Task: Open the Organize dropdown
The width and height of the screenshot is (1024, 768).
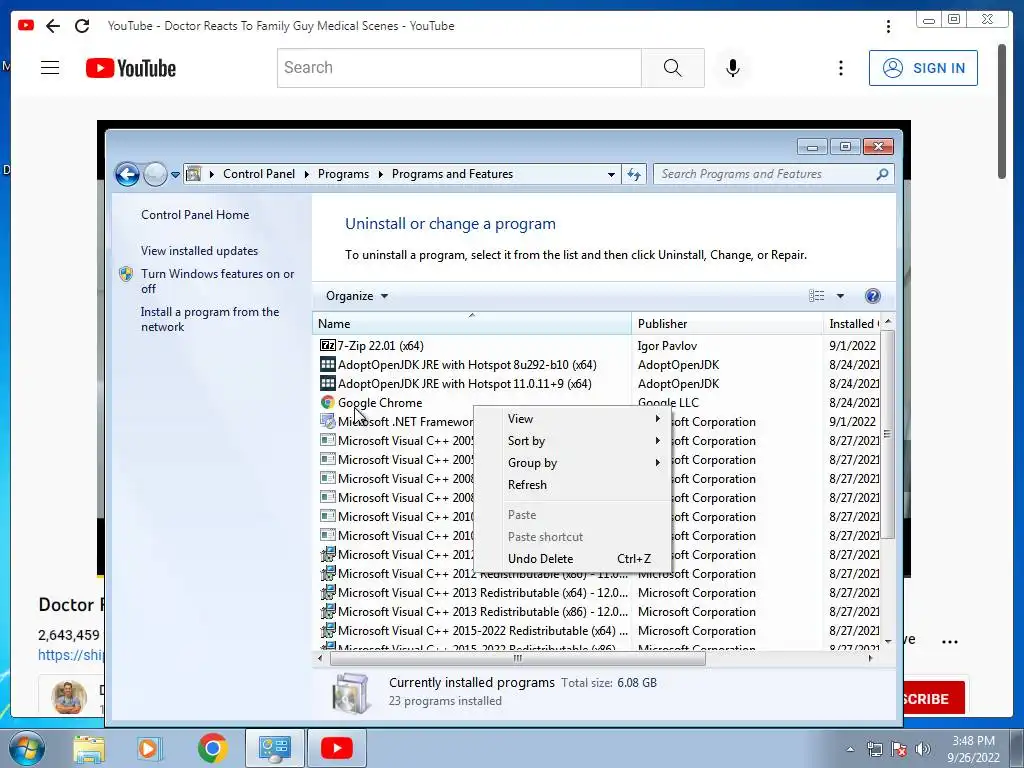Action: click(357, 296)
